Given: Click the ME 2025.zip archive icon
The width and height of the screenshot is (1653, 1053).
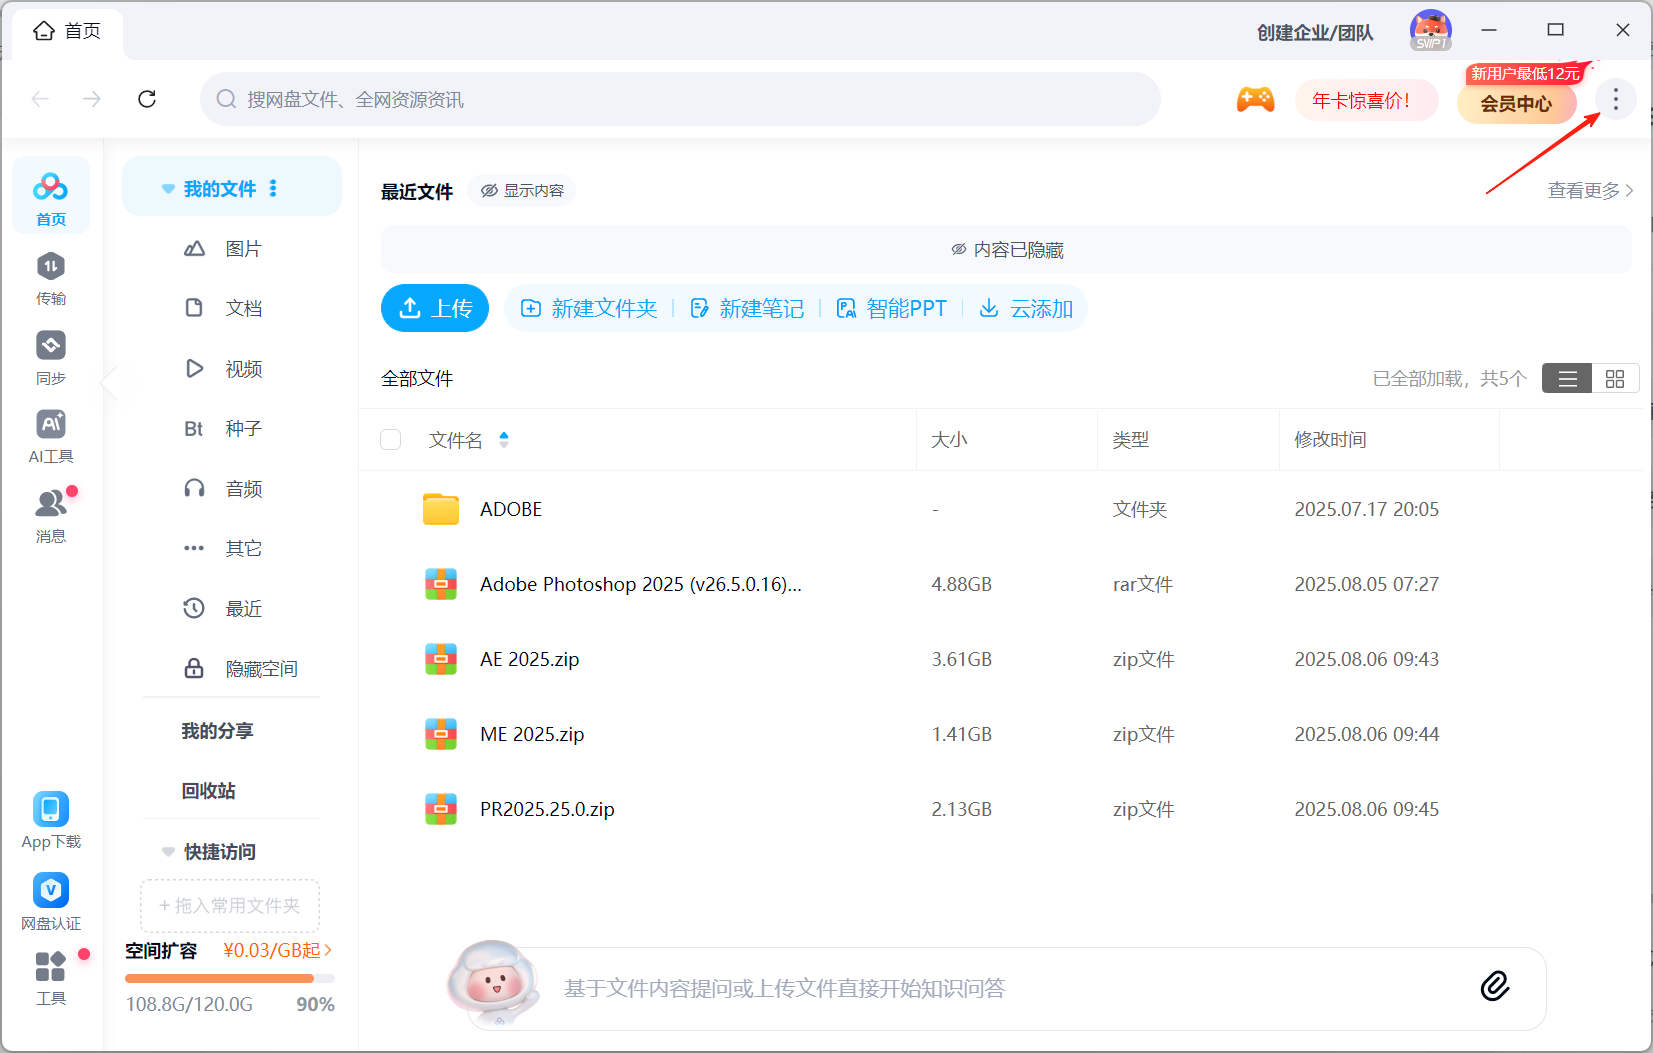Looking at the screenshot, I should (441, 734).
